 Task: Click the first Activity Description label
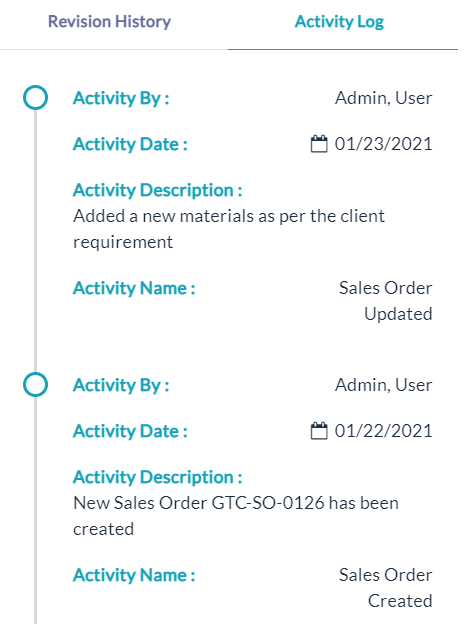point(158,190)
